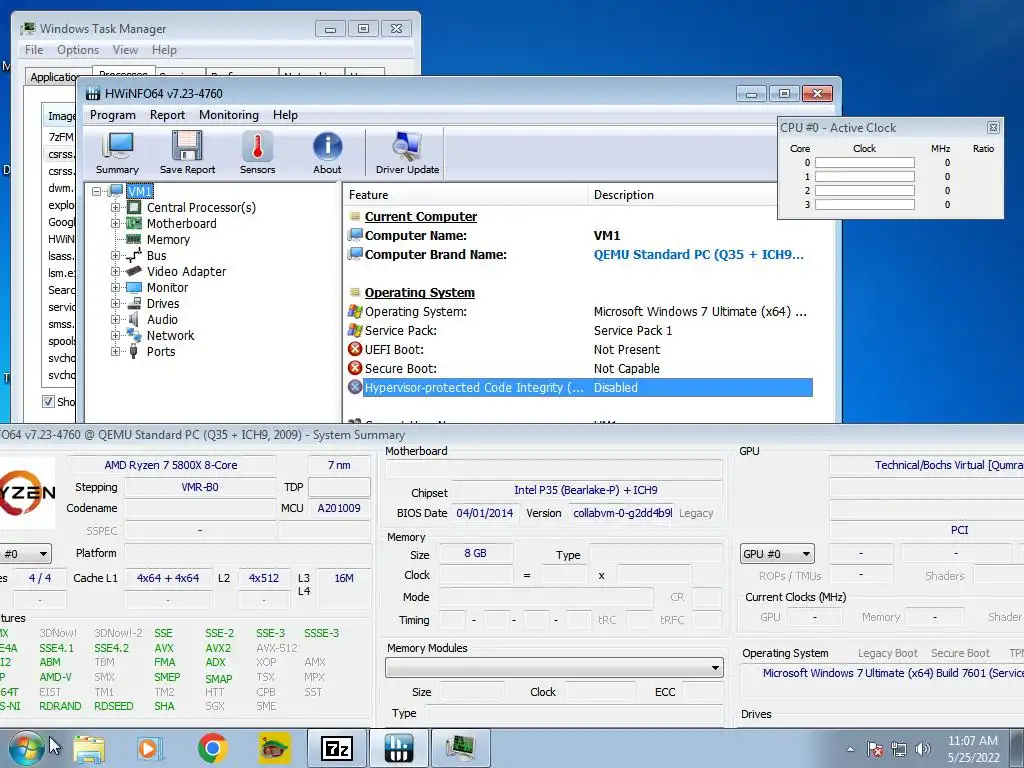
Task: Select the Hypervisor-protected Code Integrity row
Action: click(580, 387)
